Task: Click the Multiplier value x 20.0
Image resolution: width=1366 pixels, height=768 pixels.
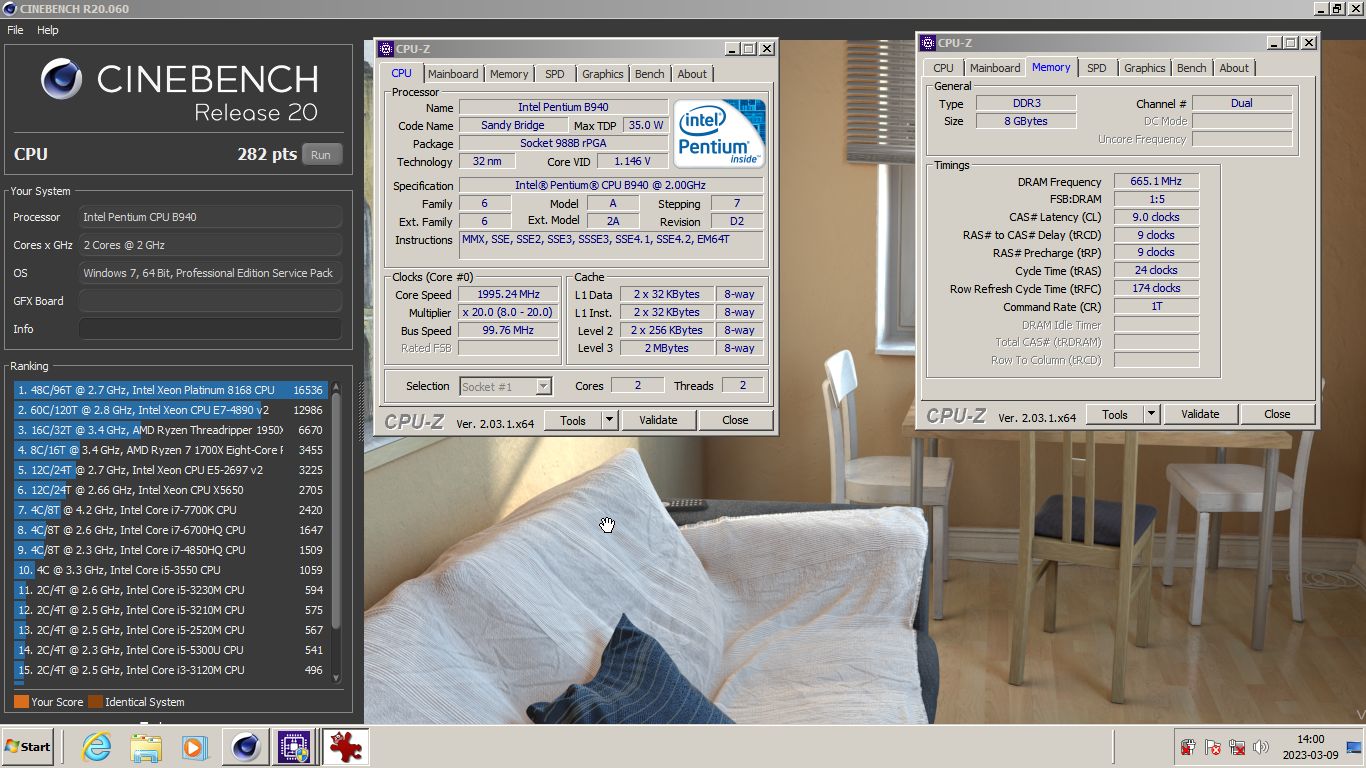Action: [x=508, y=313]
